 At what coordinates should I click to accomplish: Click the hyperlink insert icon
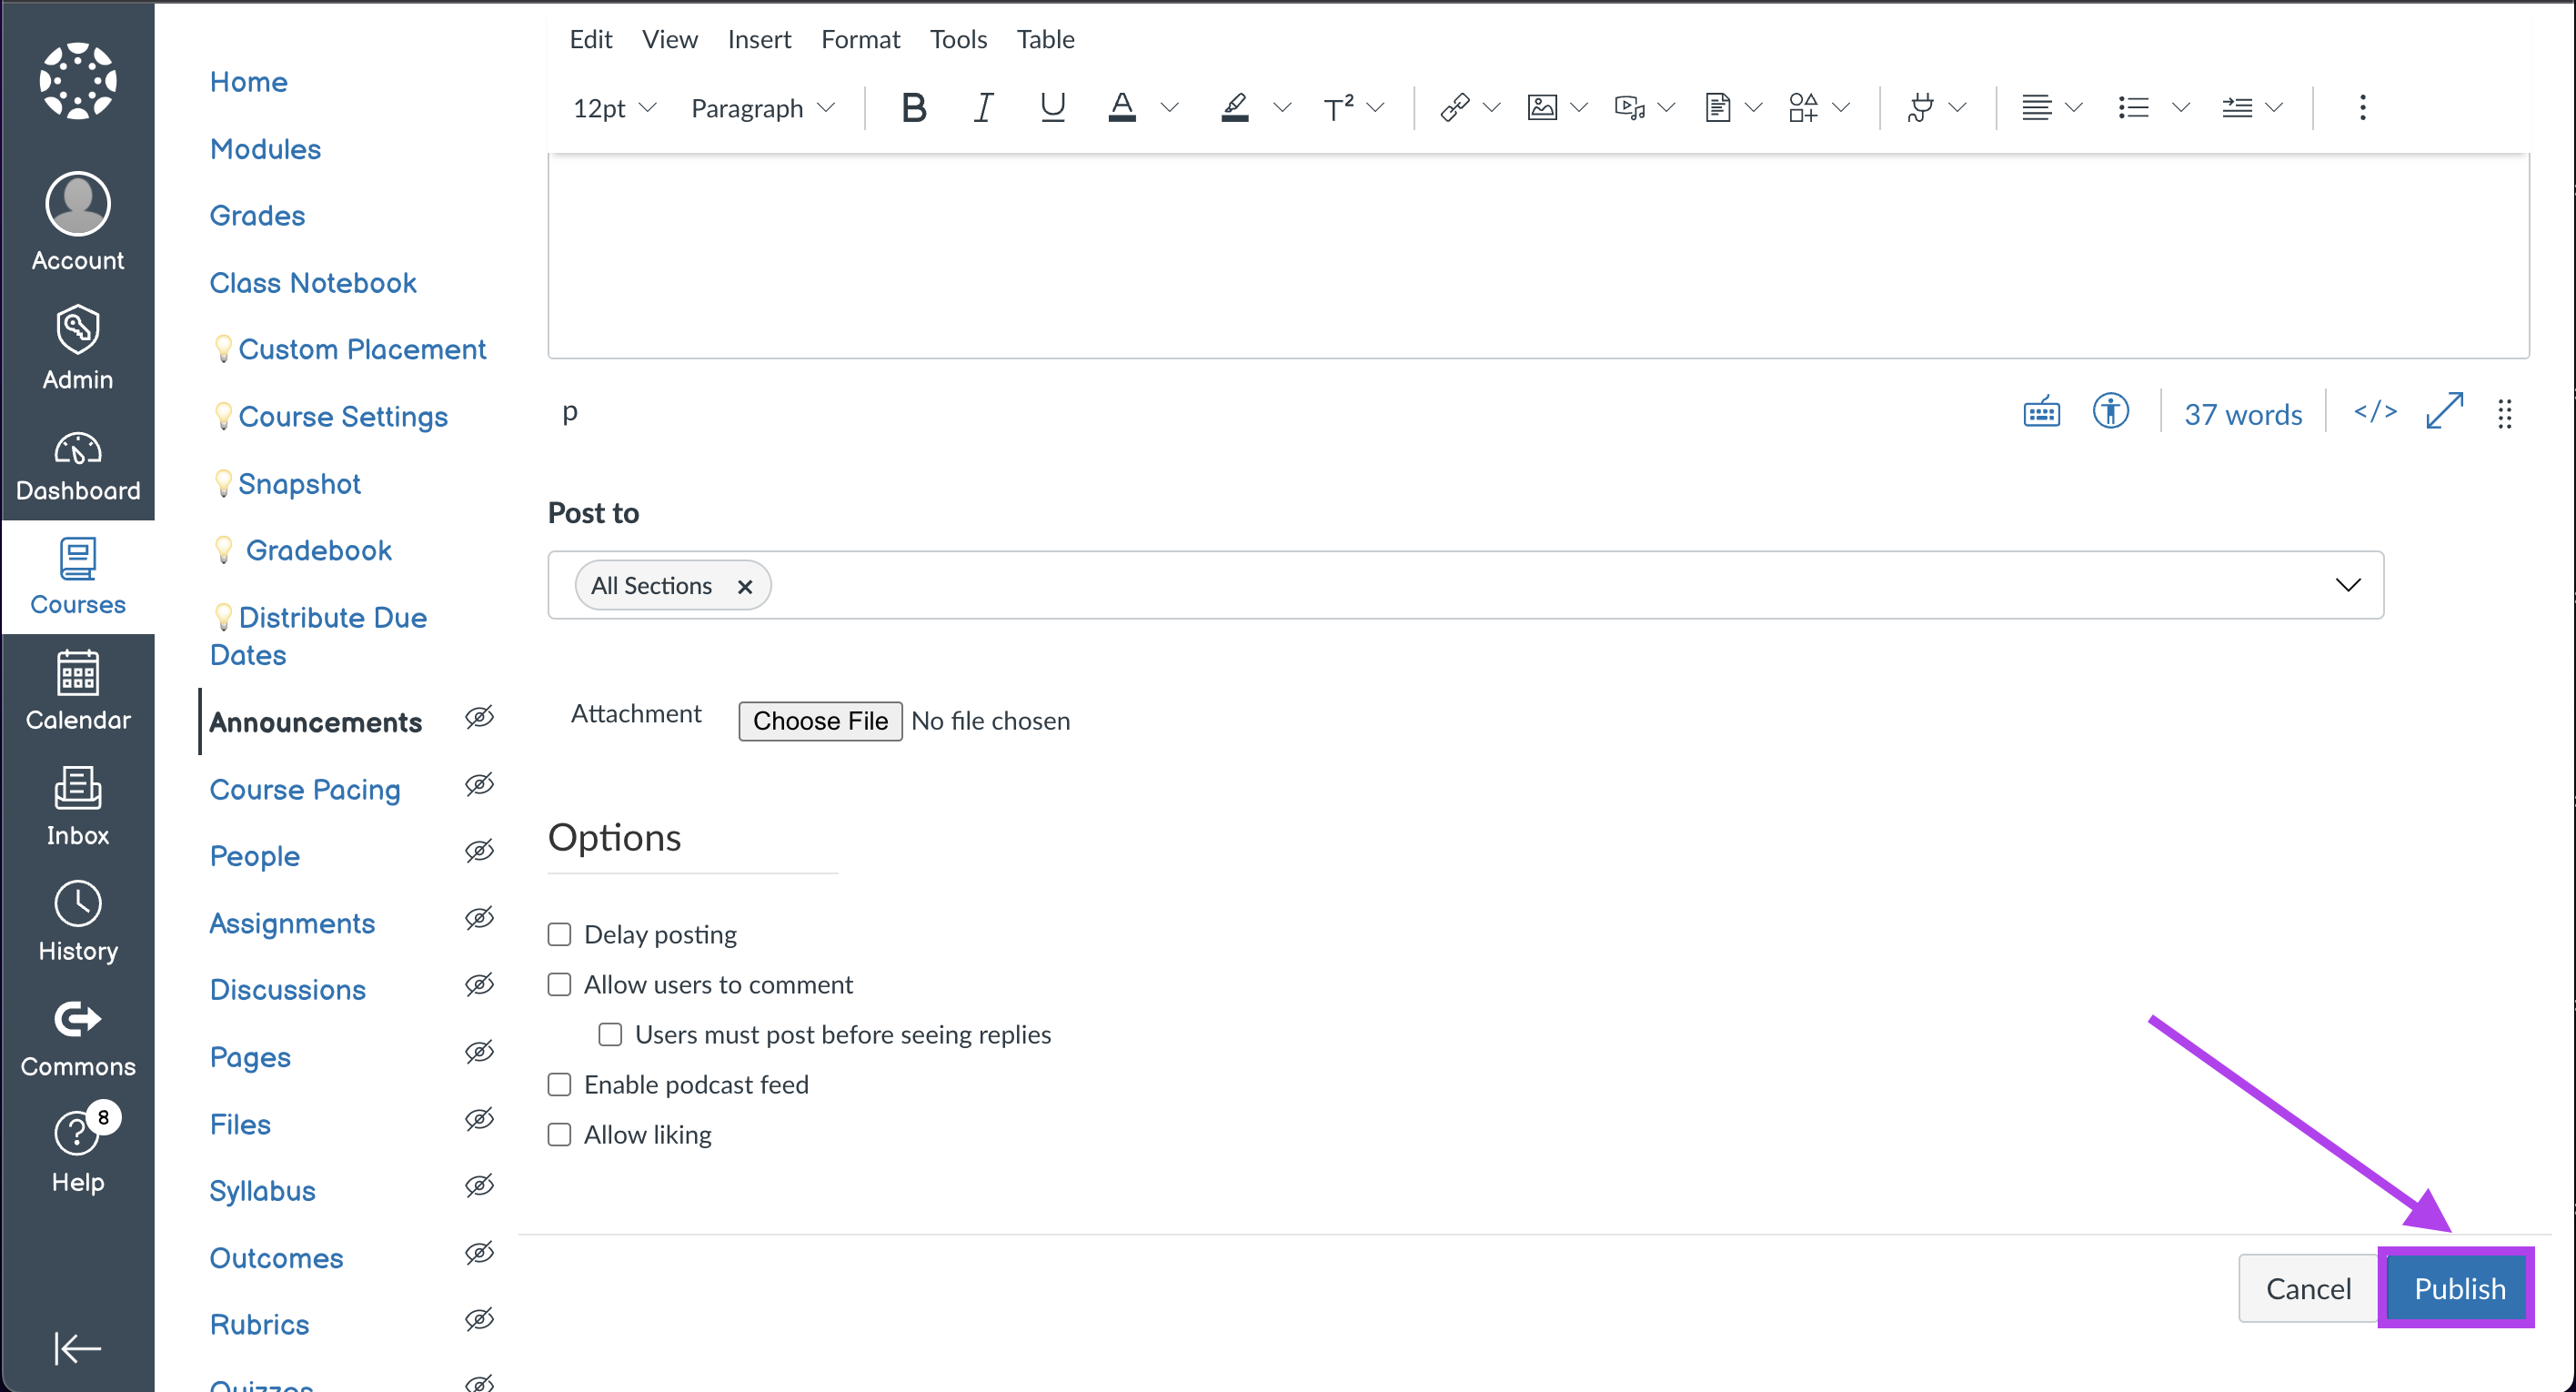[x=1454, y=106]
